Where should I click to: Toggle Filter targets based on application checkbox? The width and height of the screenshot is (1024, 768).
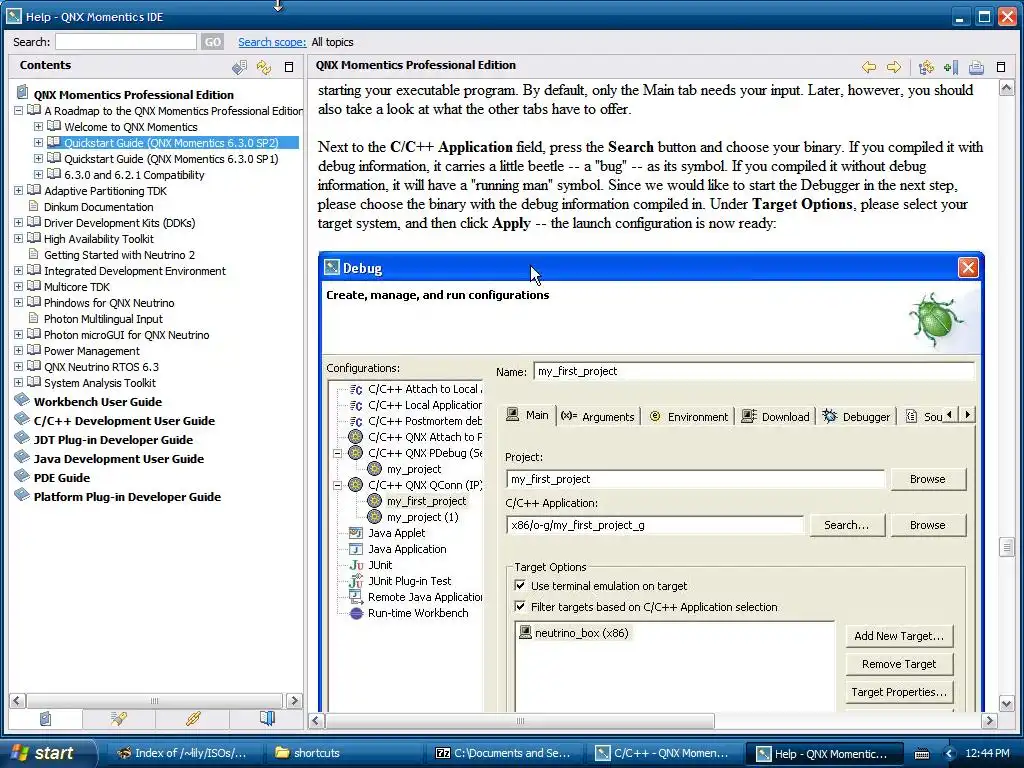[520, 606]
